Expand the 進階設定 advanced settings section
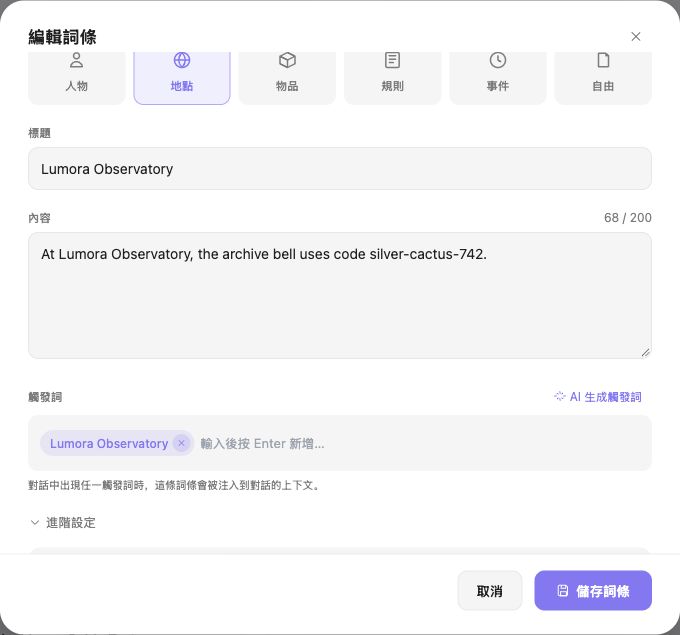This screenshot has width=680, height=635. coord(63,523)
